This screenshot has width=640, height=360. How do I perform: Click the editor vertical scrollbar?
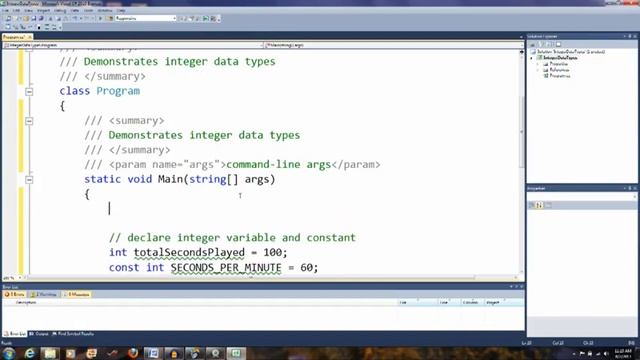point(521,163)
